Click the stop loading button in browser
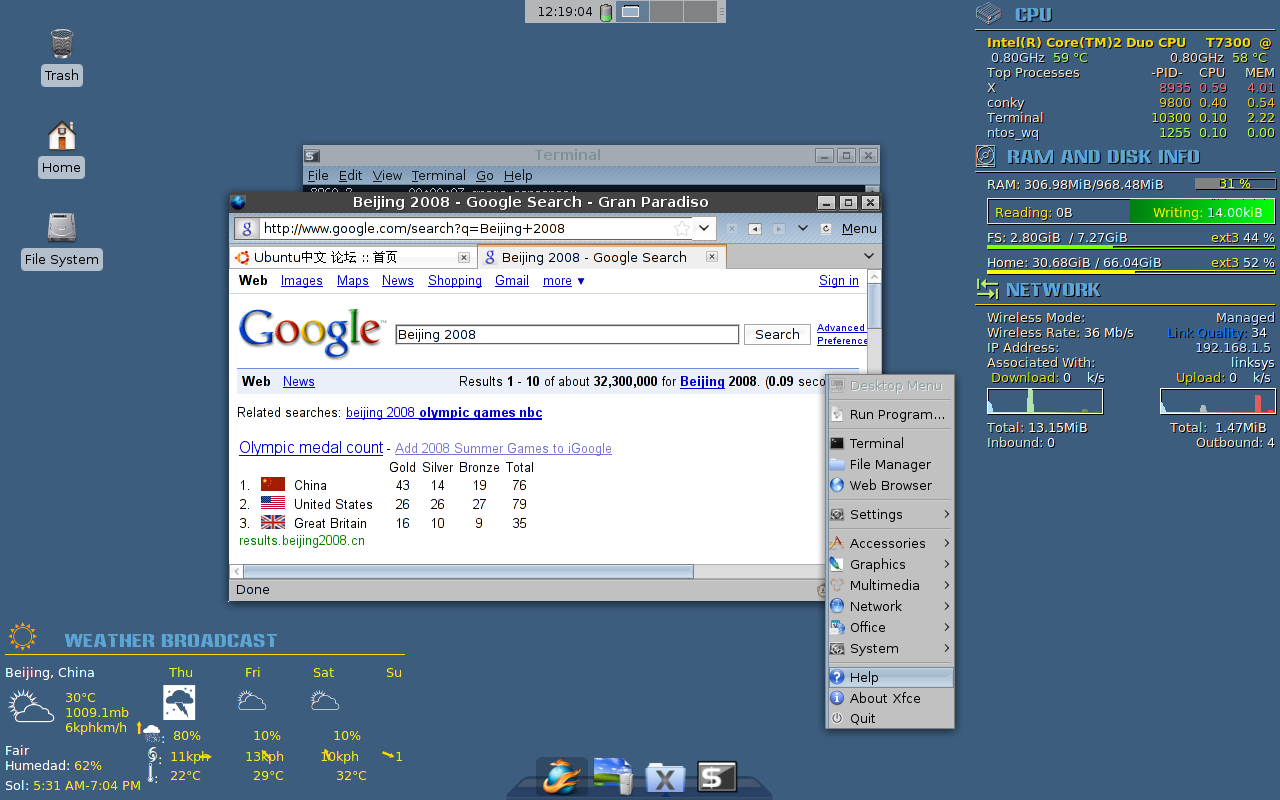Viewport: 1280px width, 800px height. [x=732, y=229]
